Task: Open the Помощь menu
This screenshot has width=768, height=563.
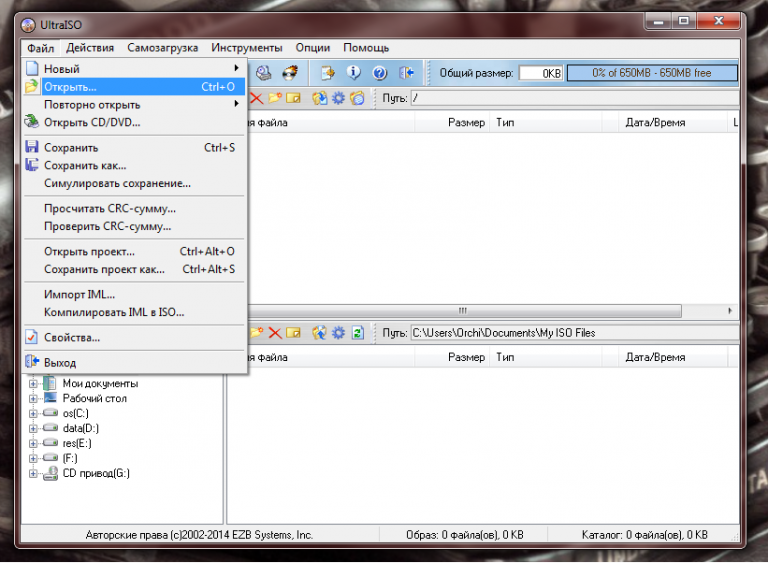Action: click(366, 48)
